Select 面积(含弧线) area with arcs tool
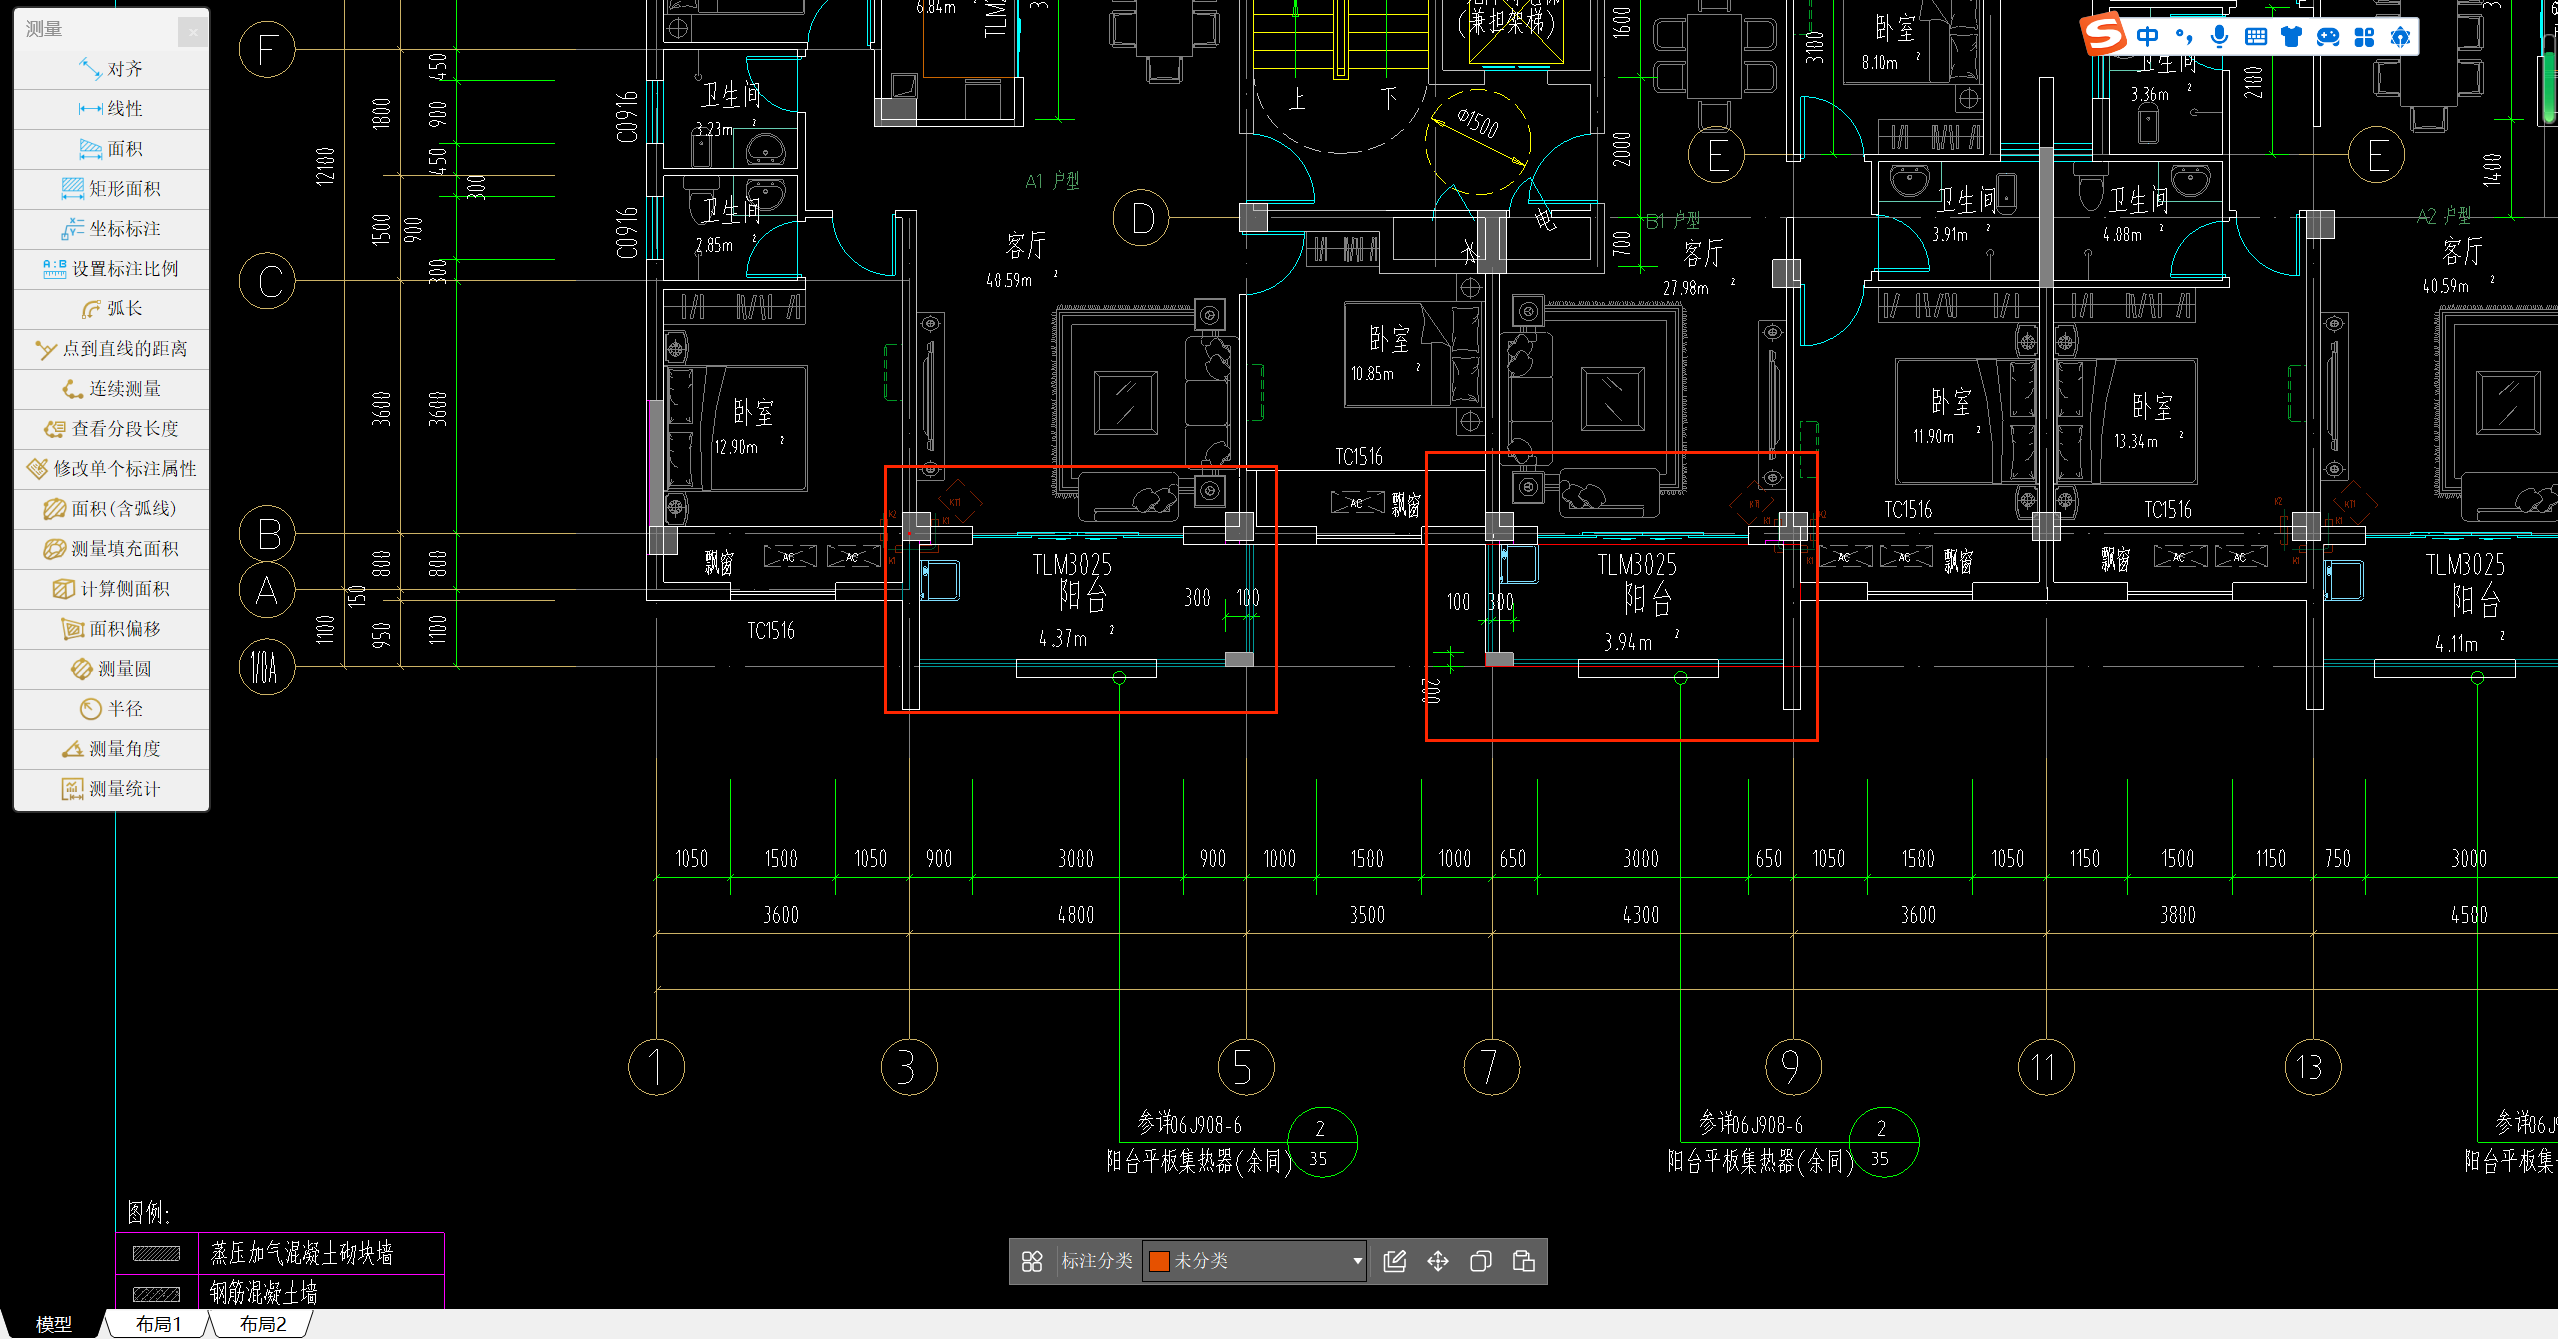This screenshot has height=1339, width=2558. click(x=111, y=509)
